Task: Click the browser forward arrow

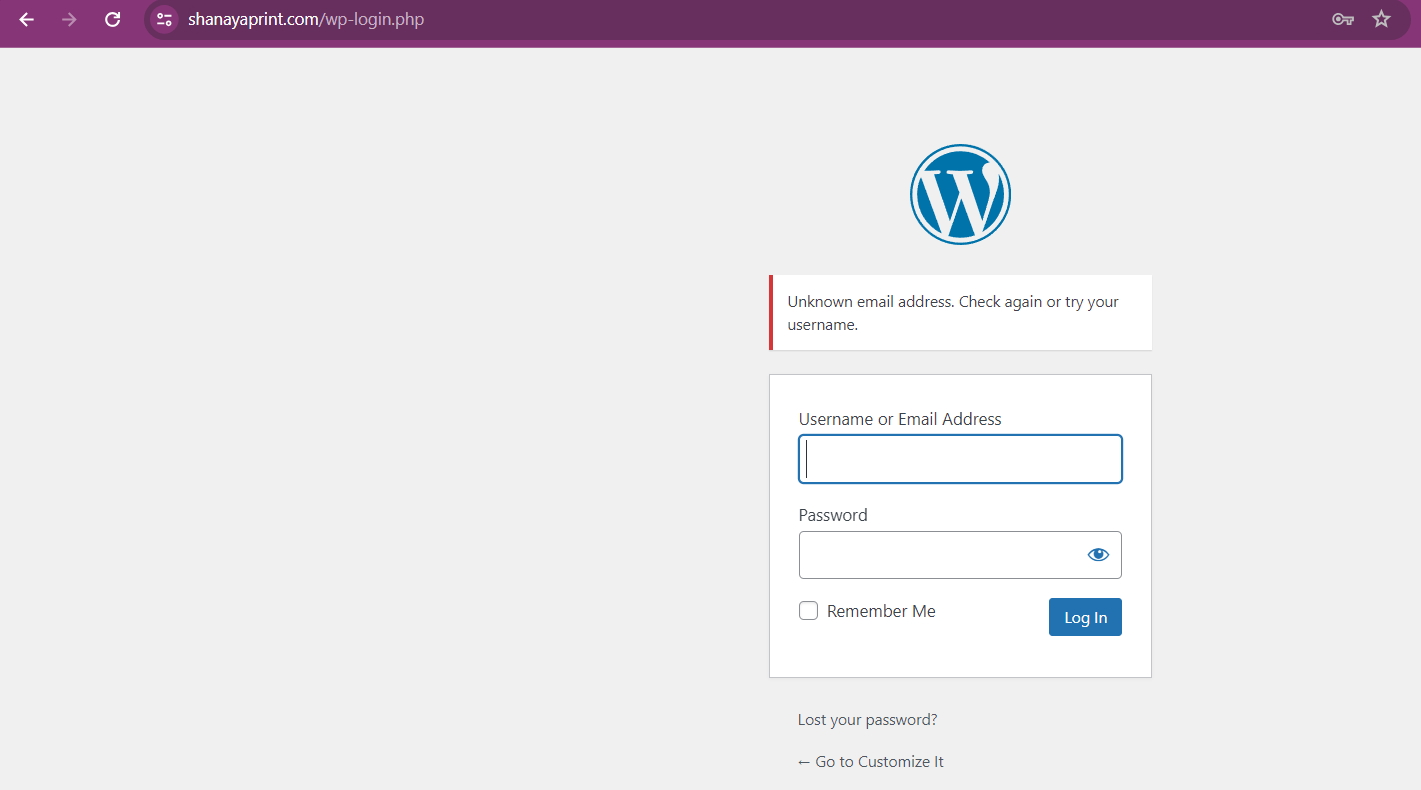Action: [69, 19]
